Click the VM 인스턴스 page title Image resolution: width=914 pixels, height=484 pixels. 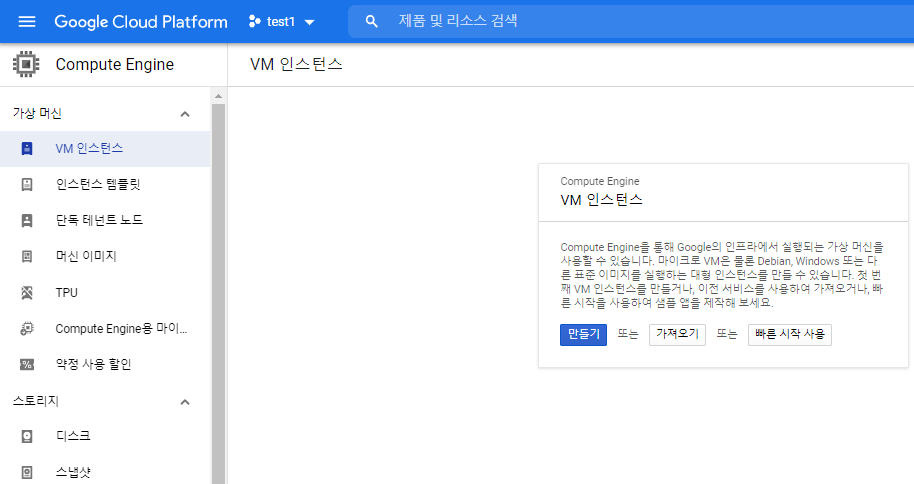(x=296, y=64)
